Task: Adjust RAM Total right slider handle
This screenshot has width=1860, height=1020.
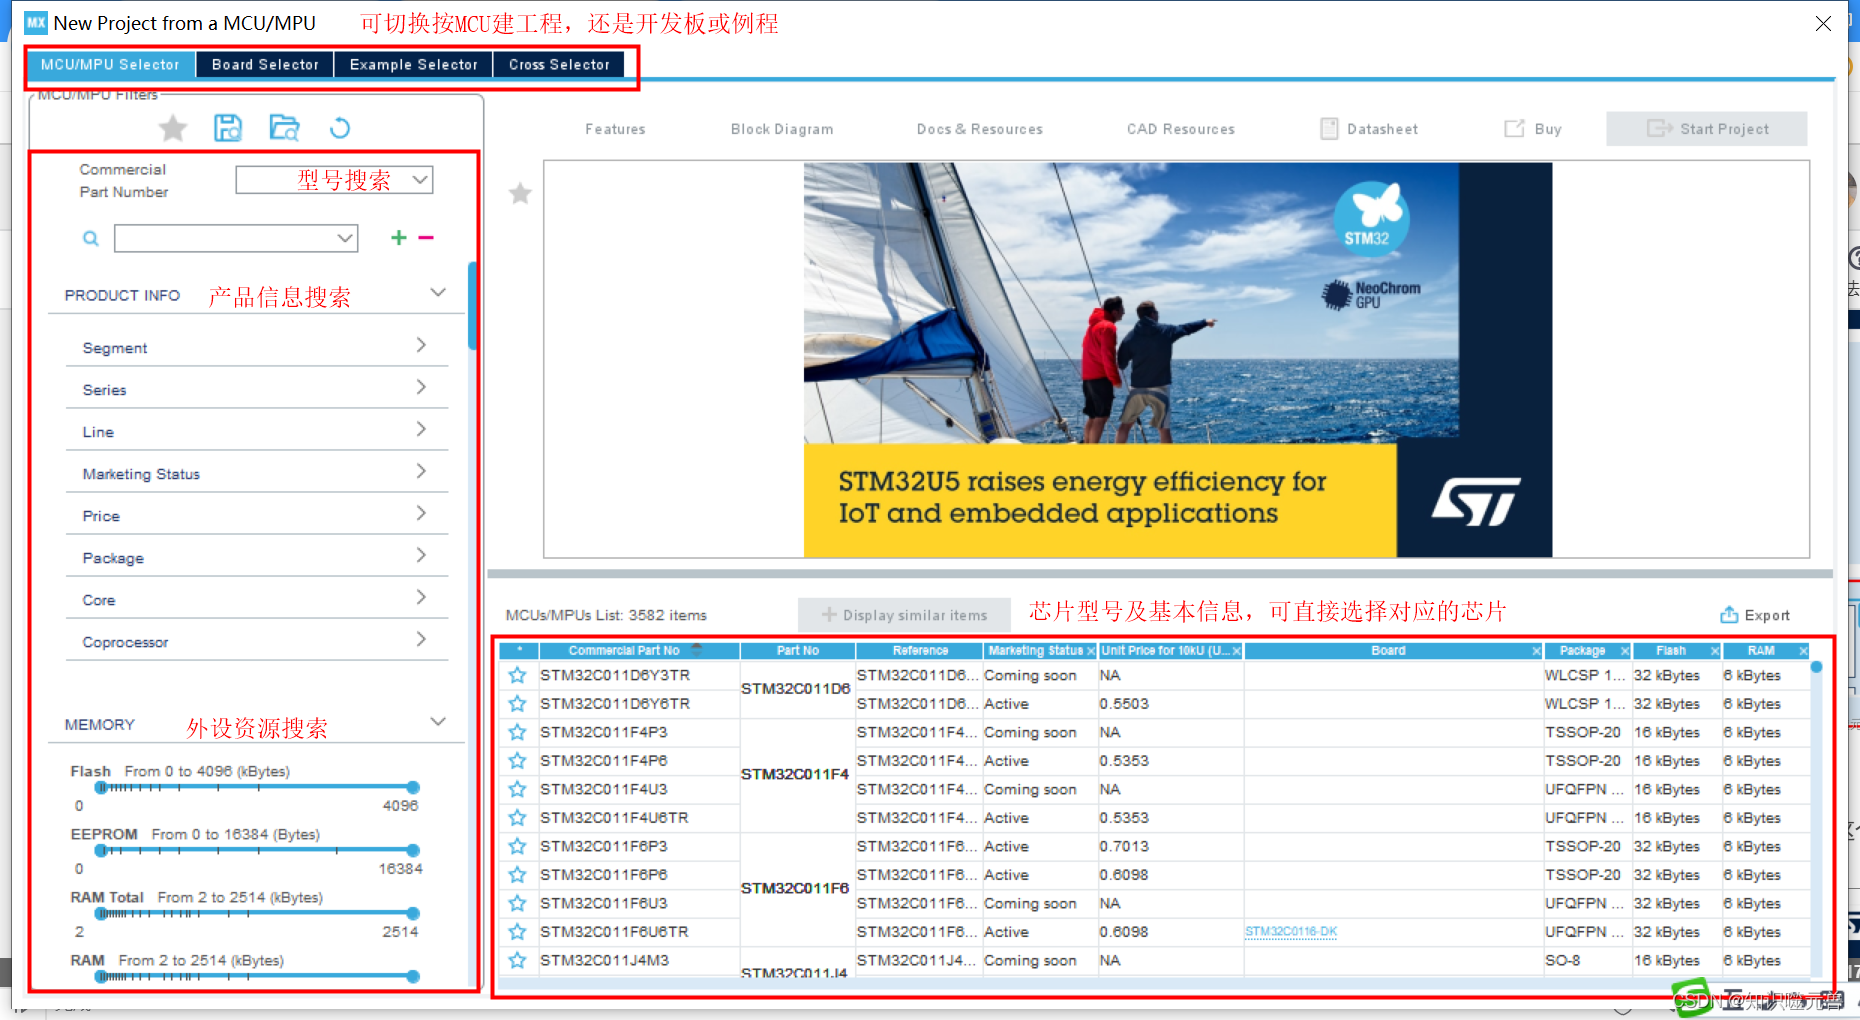Action: [413, 914]
